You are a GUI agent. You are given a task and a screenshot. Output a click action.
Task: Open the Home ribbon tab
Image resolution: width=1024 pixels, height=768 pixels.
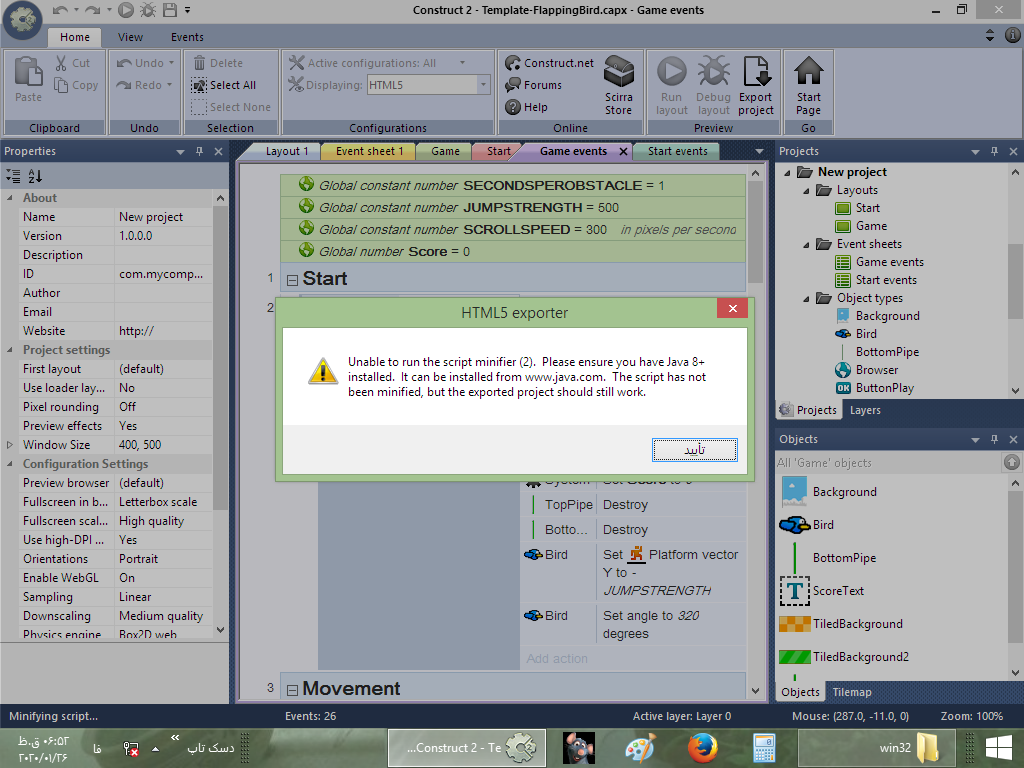coord(75,37)
